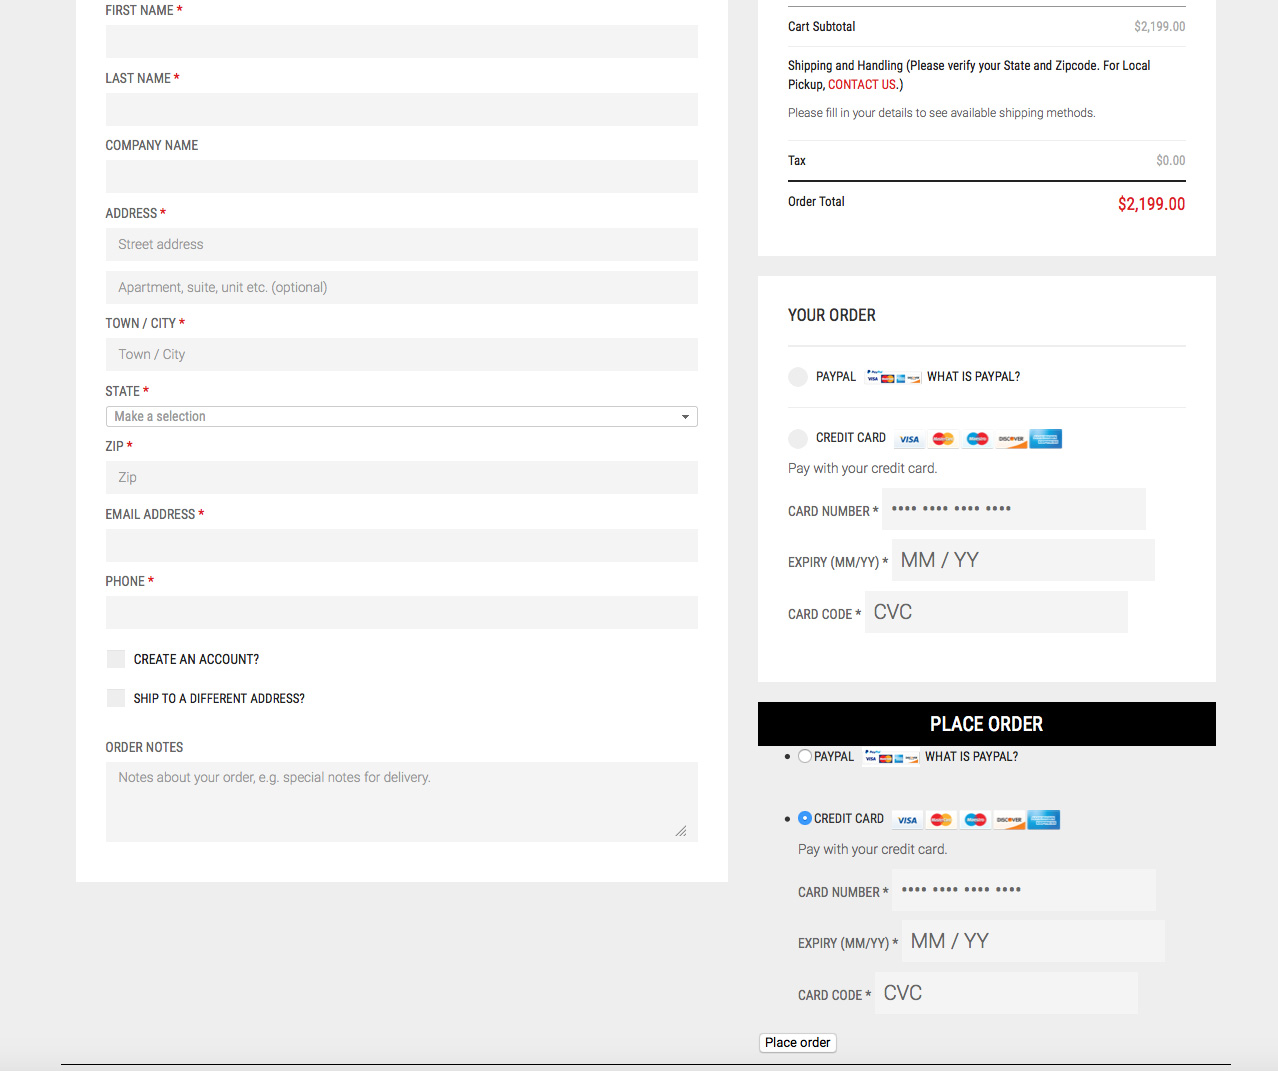The image size is (1278, 1071).
Task: Focus the Order Notes text area
Action: [401, 802]
